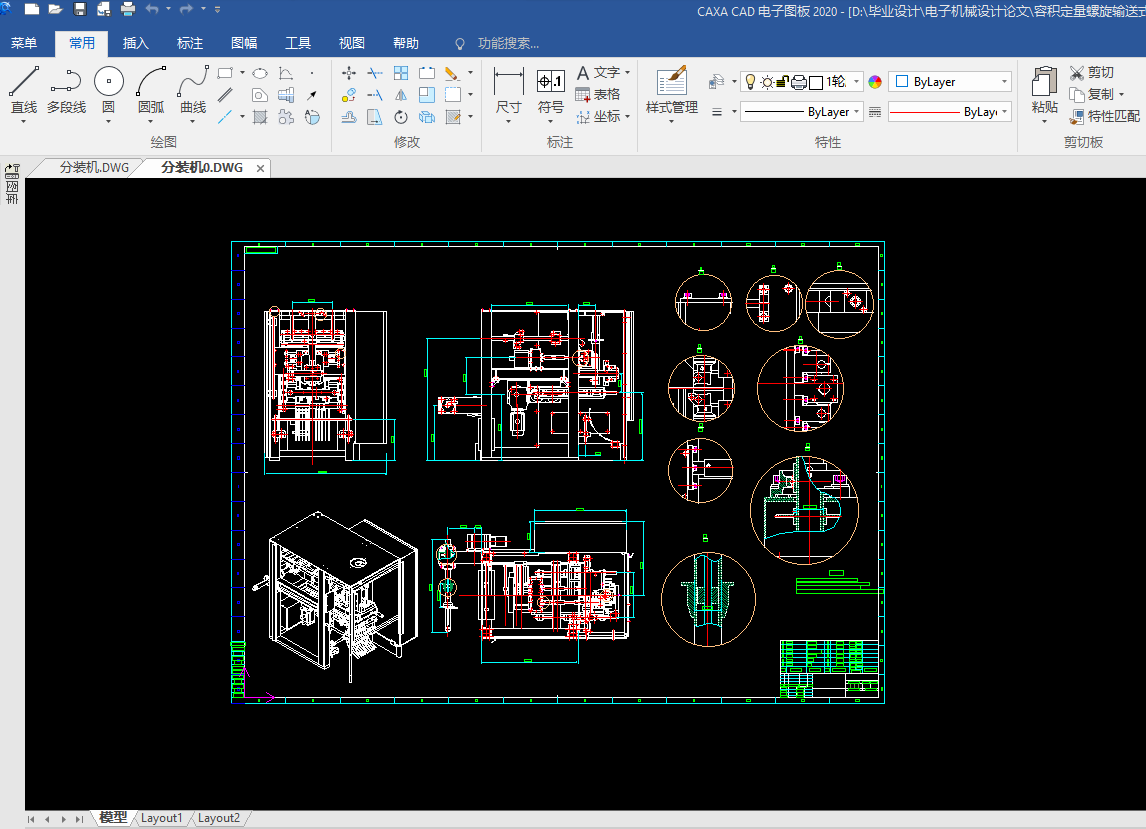Switch to the 标注 ribbon tab
Image resolution: width=1146 pixels, height=829 pixels.
[x=189, y=43]
